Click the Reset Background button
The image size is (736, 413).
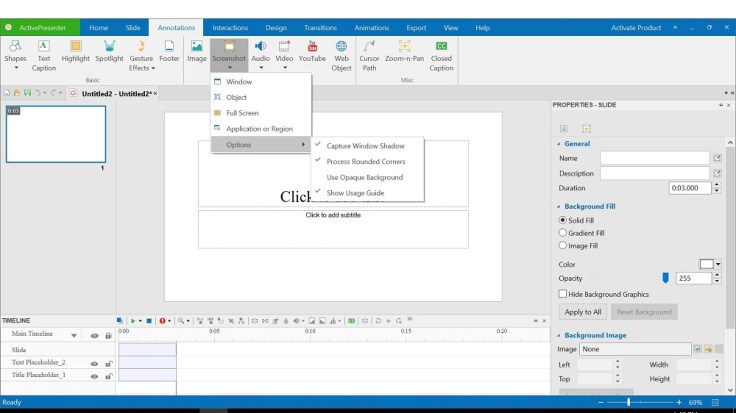point(644,312)
